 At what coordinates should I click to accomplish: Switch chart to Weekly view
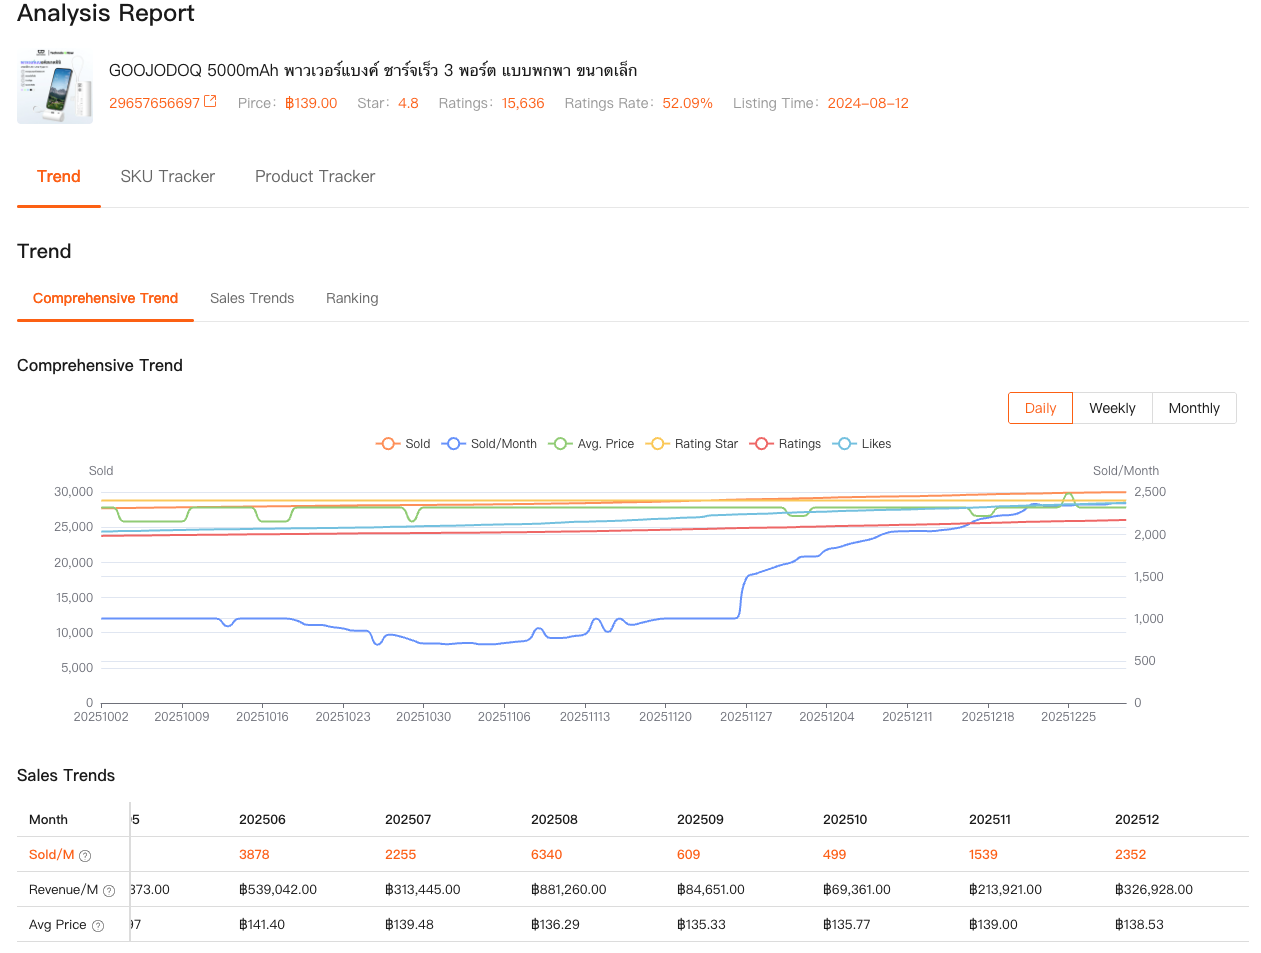click(x=1112, y=408)
